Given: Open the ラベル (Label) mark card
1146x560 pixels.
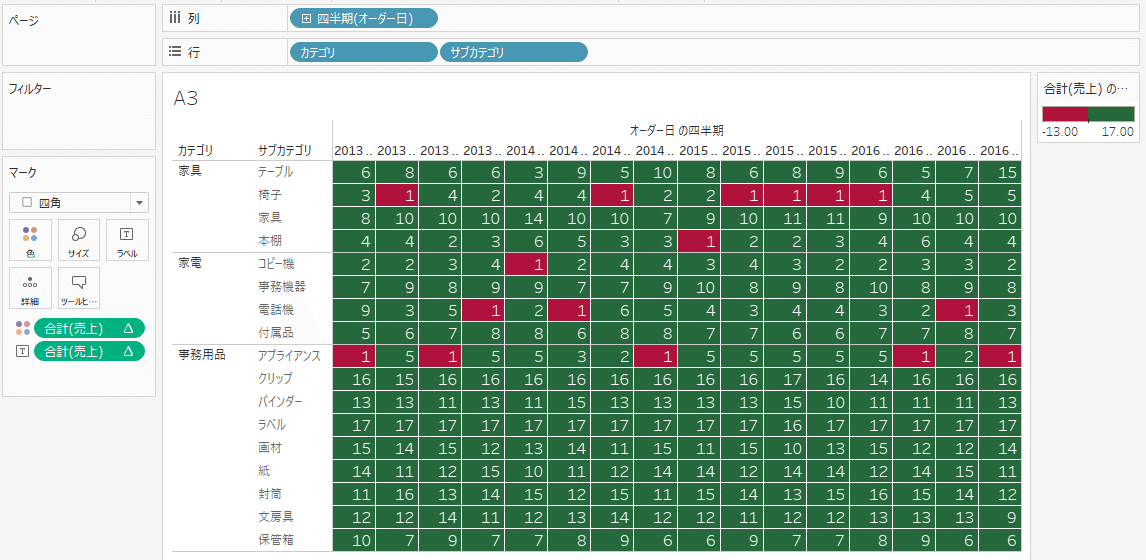Looking at the screenshot, I should coord(127,240).
